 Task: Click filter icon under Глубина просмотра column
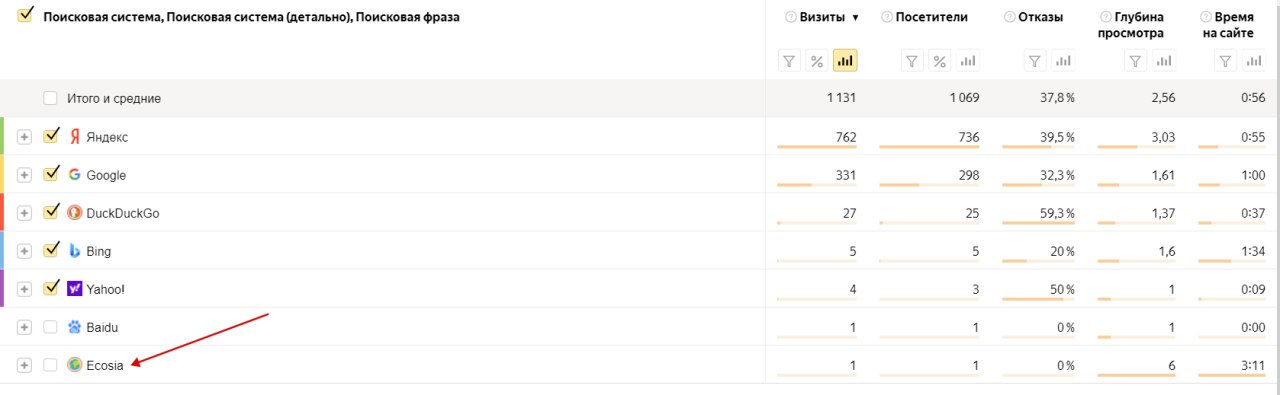click(x=1135, y=62)
